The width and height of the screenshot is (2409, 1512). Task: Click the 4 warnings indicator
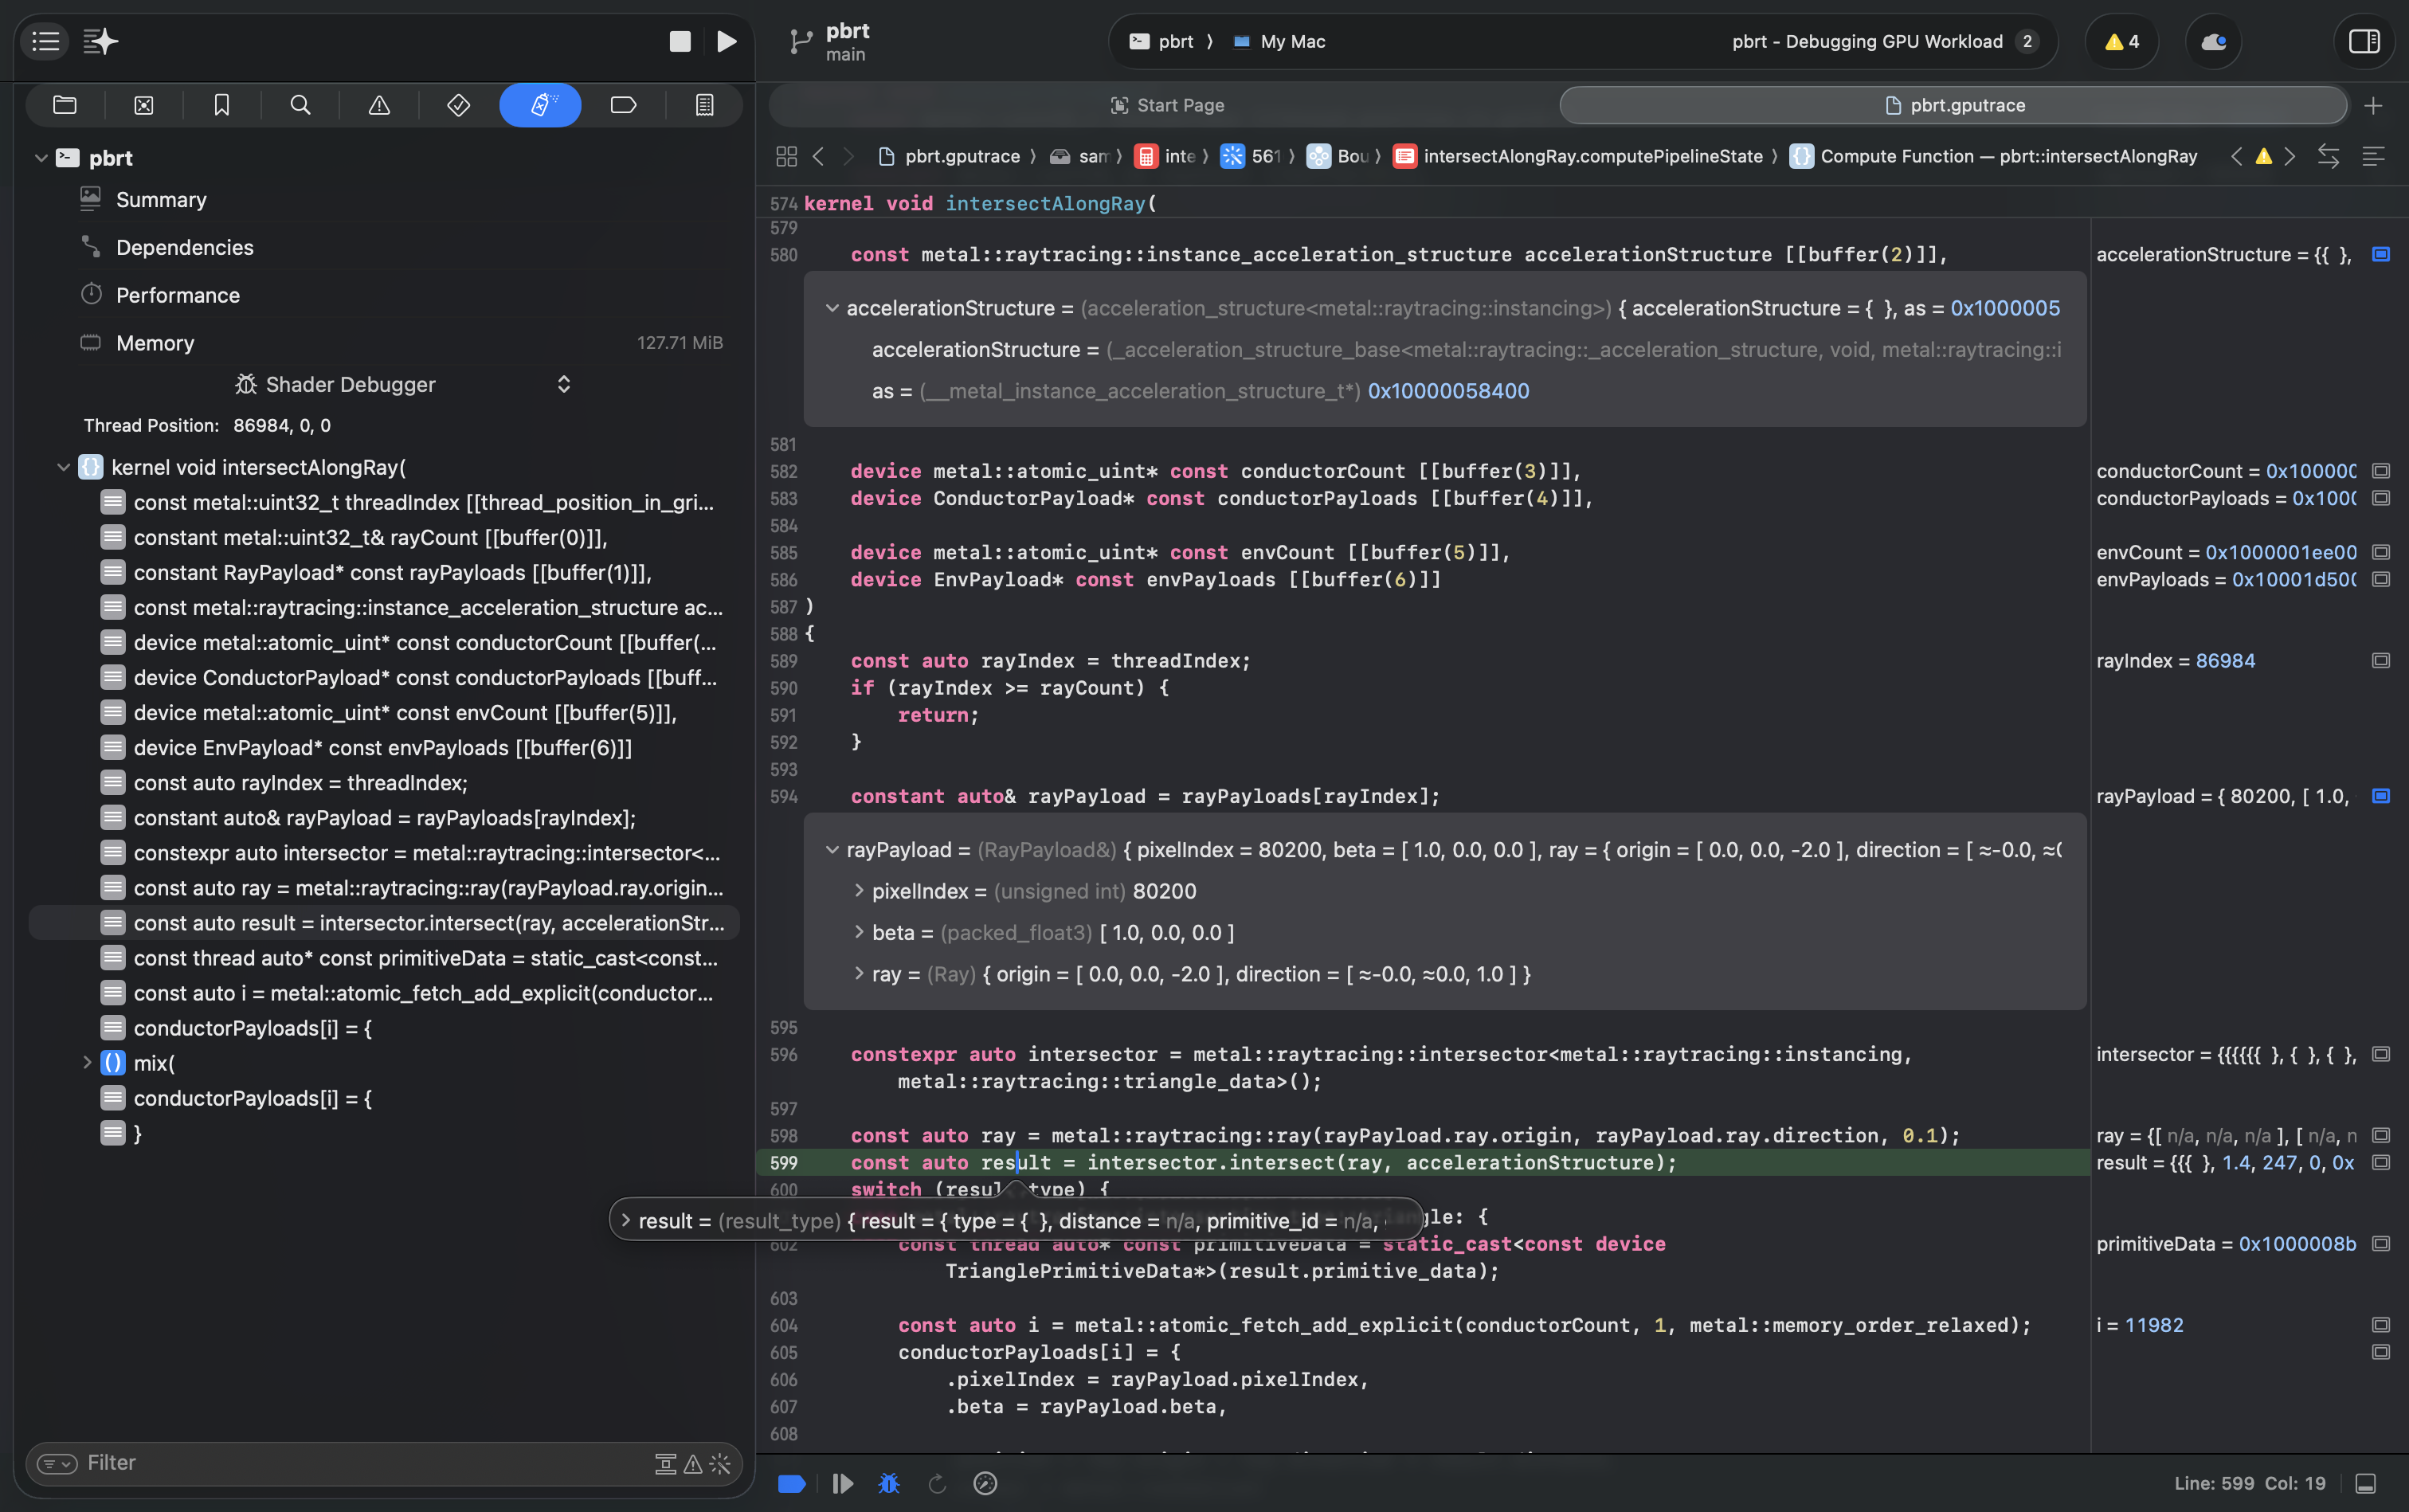pyautogui.click(x=2121, y=41)
